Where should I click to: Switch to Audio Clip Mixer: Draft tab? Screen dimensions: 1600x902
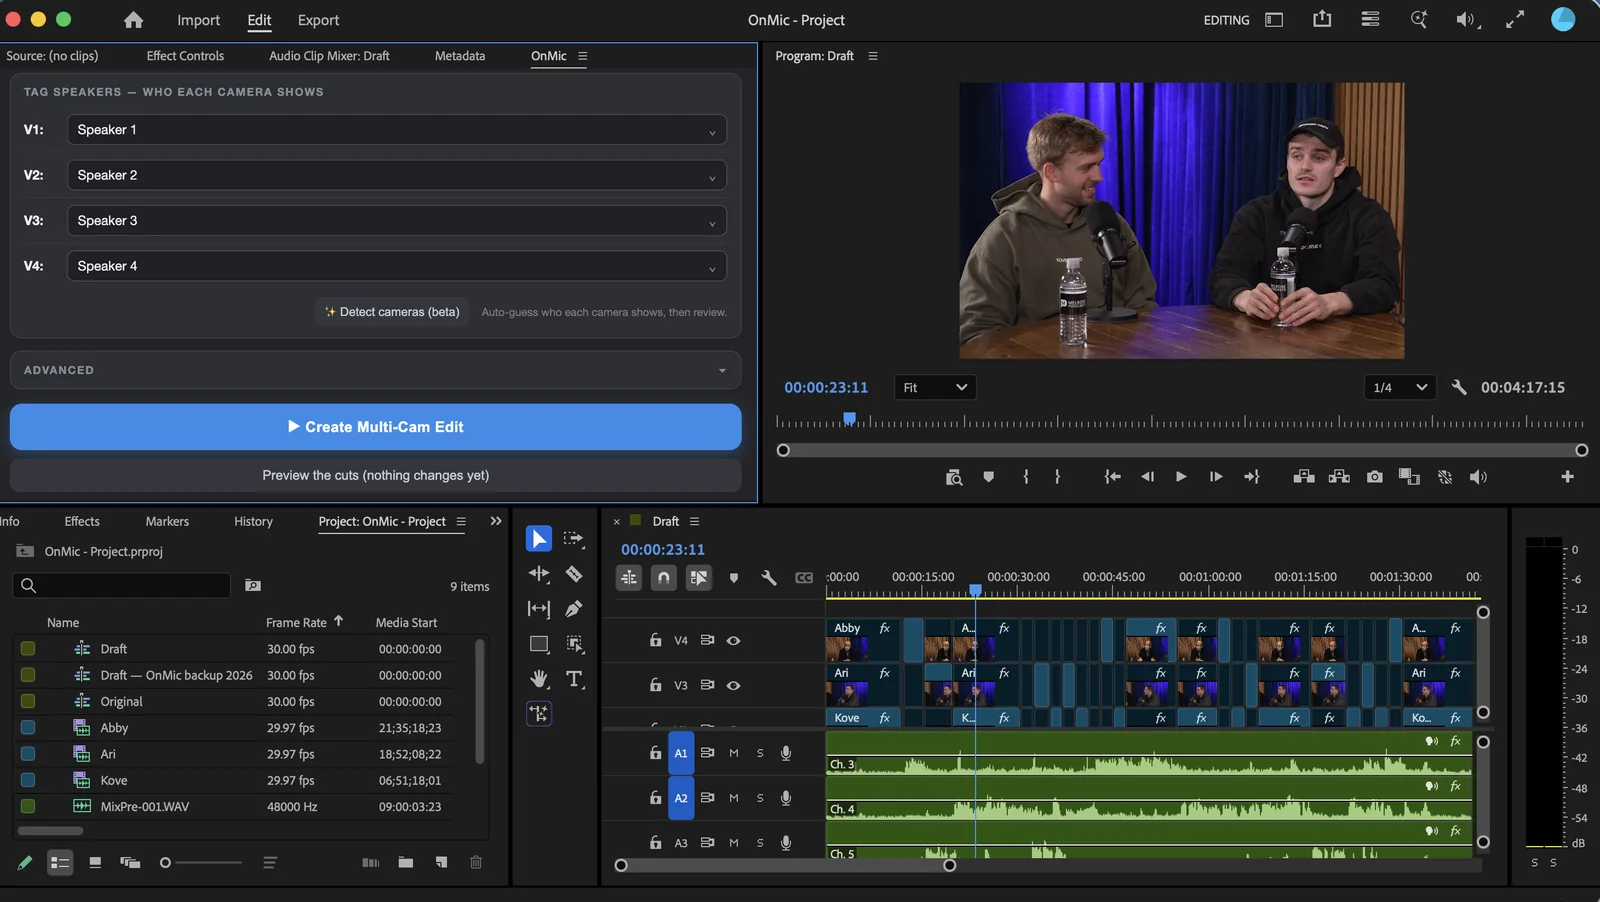[329, 56]
